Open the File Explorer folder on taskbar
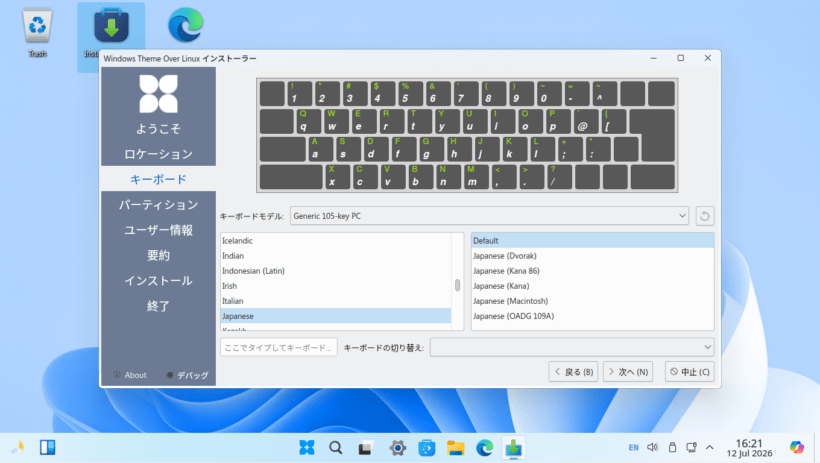Image resolution: width=820 pixels, height=463 pixels. pyautogui.click(x=455, y=448)
